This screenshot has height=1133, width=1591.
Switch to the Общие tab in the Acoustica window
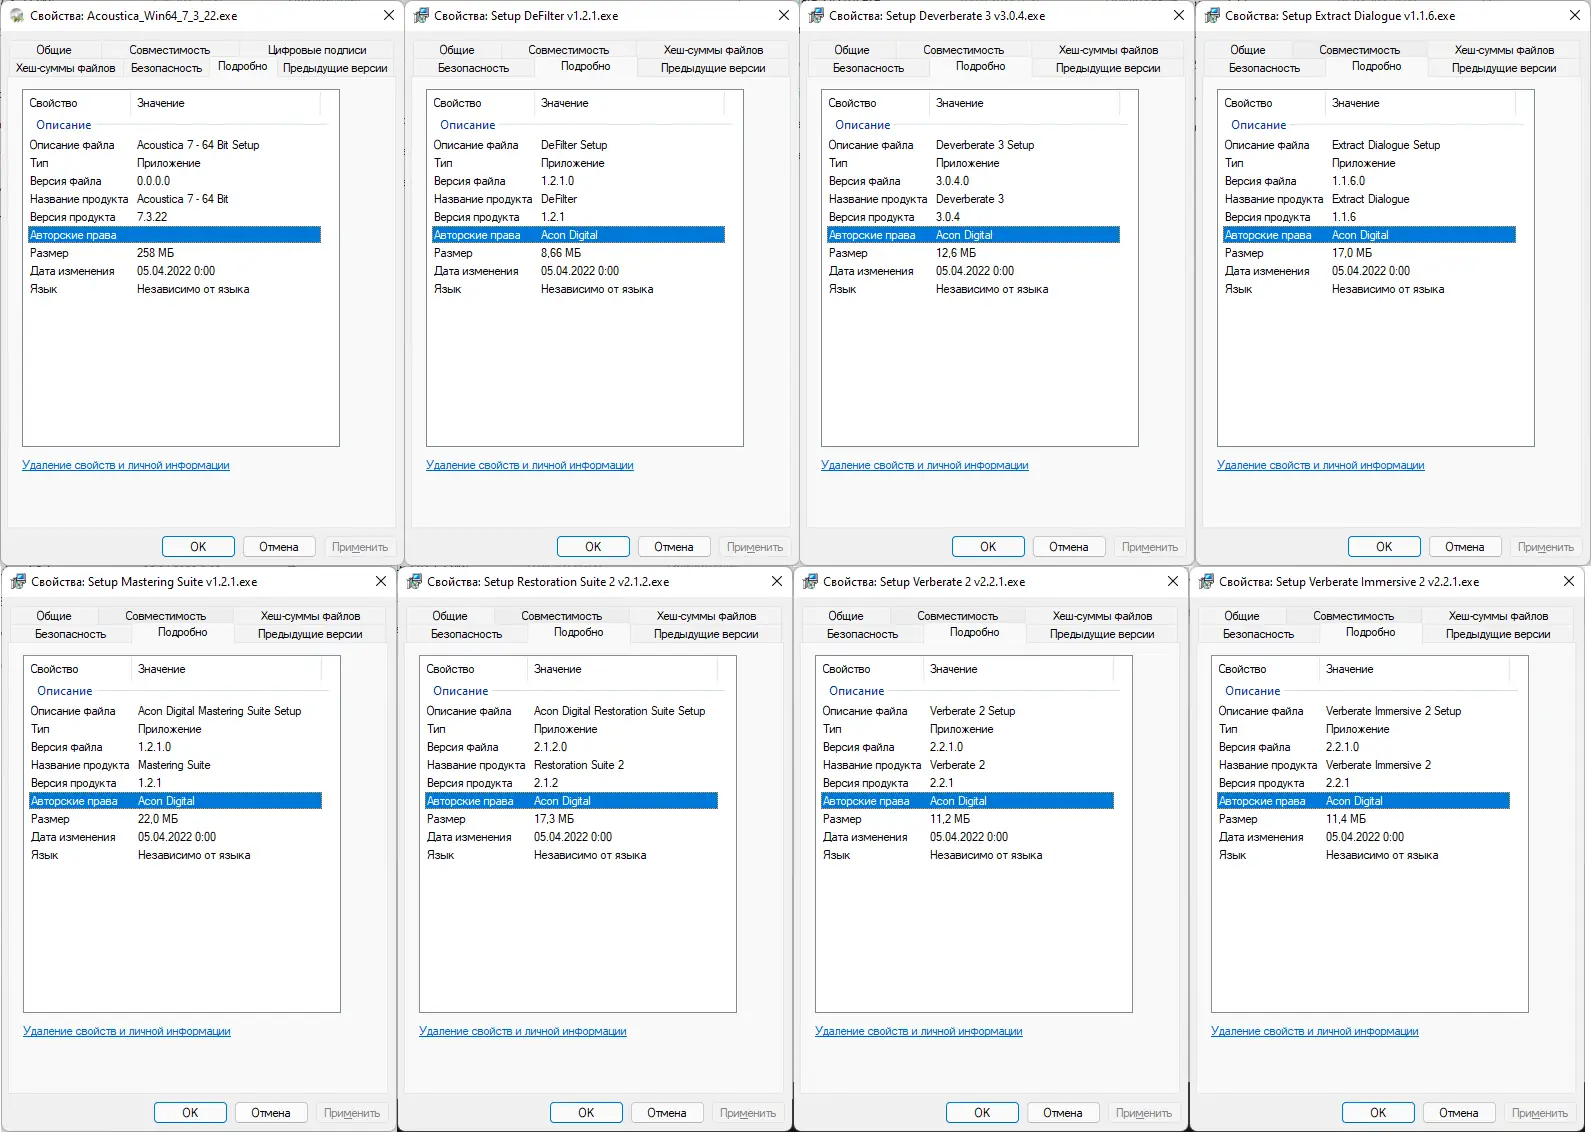coord(54,50)
